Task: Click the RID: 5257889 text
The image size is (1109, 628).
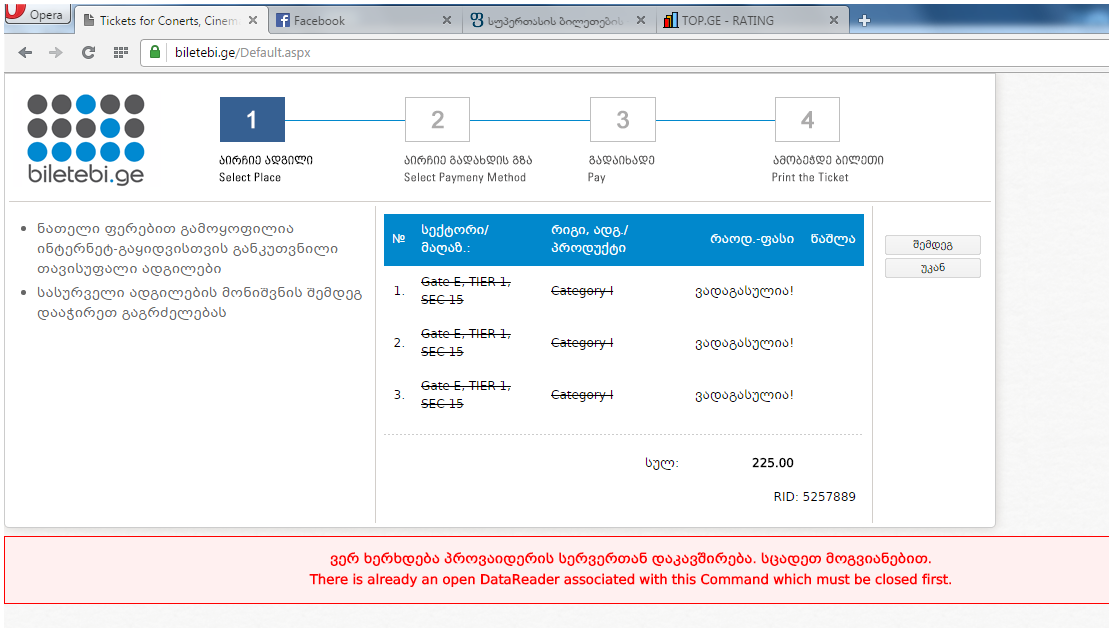Action: (x=814, y=496)
